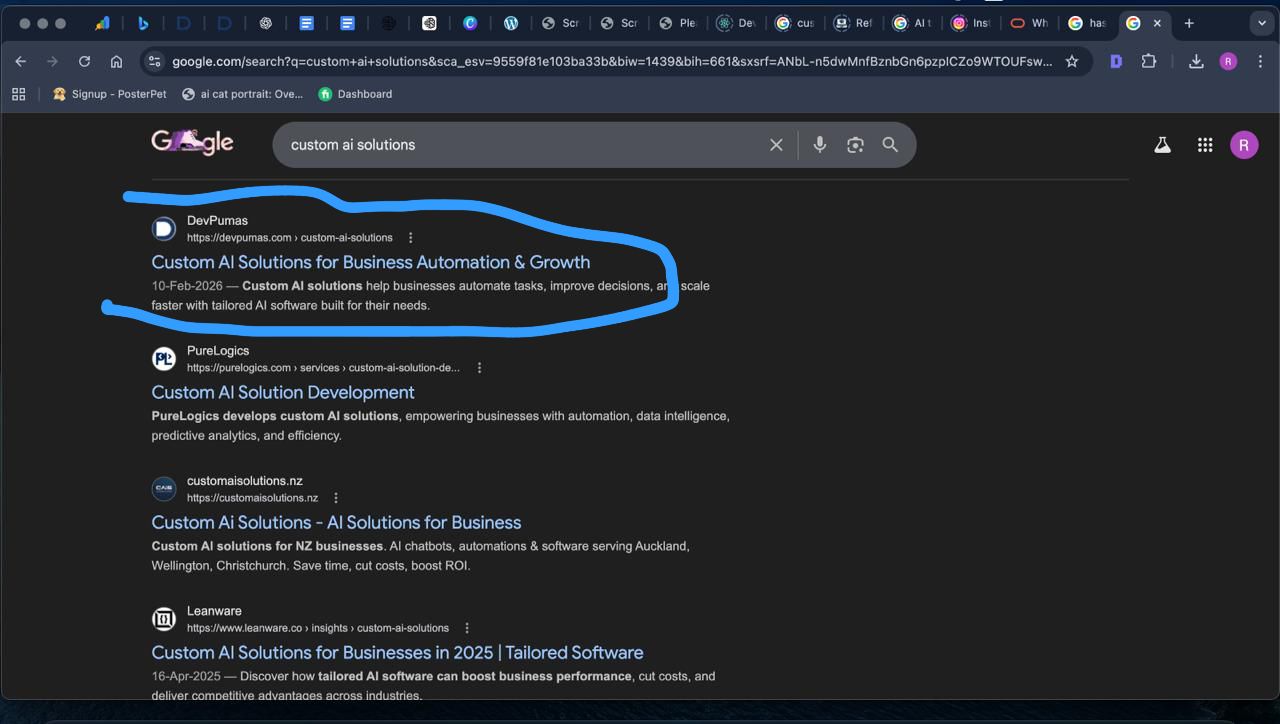Screen dimensions: 1280x724
Task: Open Custom AI Solutions for Business Automation result
Action: coord(371,262)
